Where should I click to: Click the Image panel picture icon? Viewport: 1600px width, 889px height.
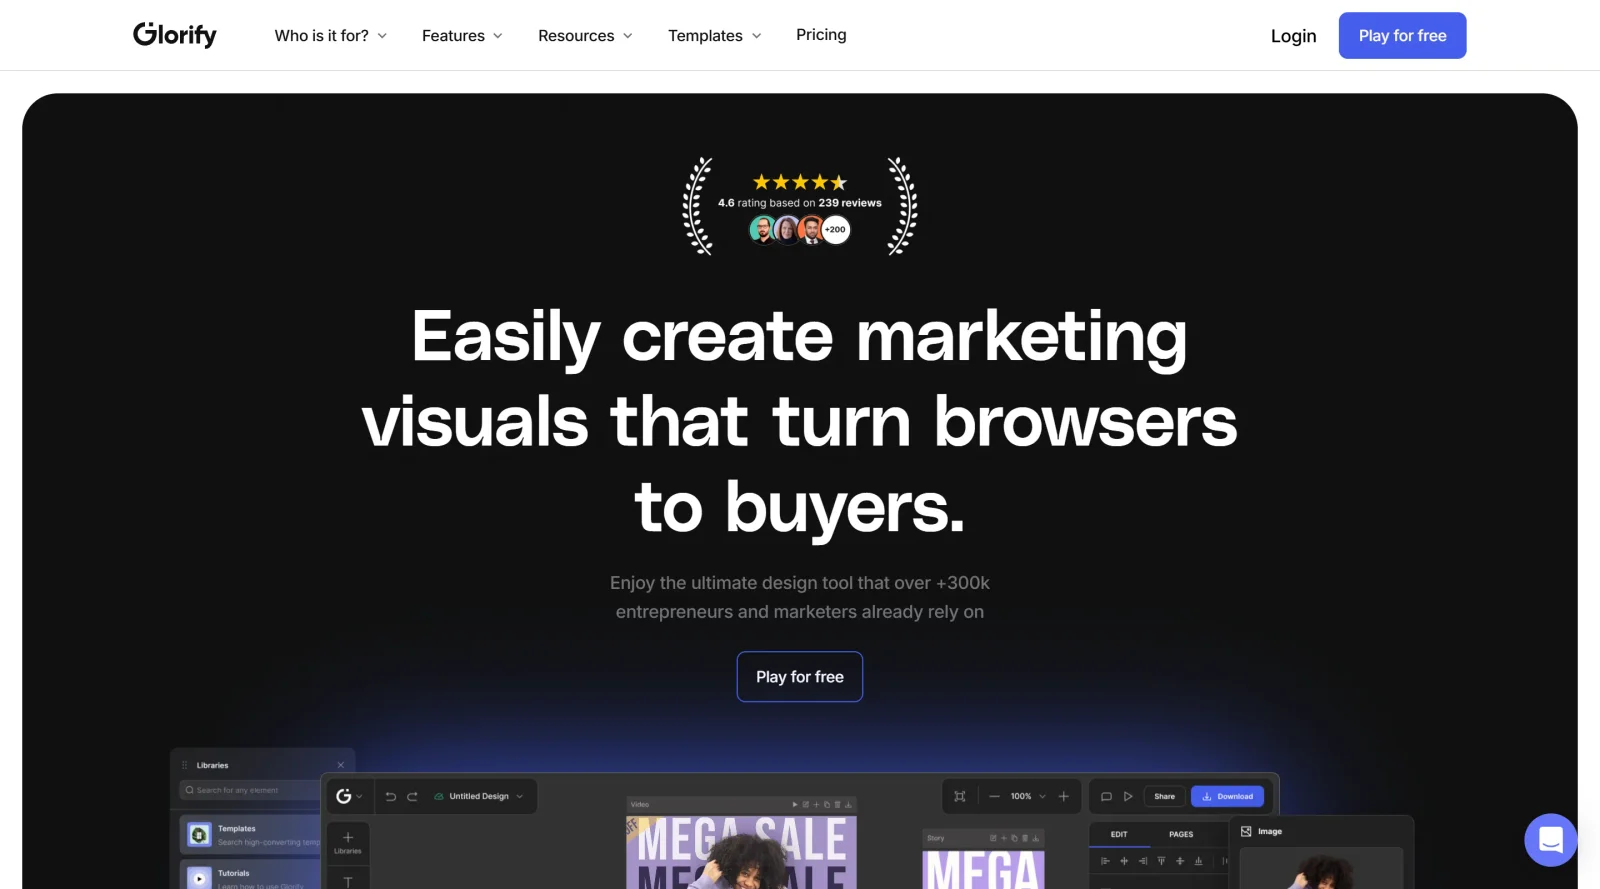(1246, 831)
